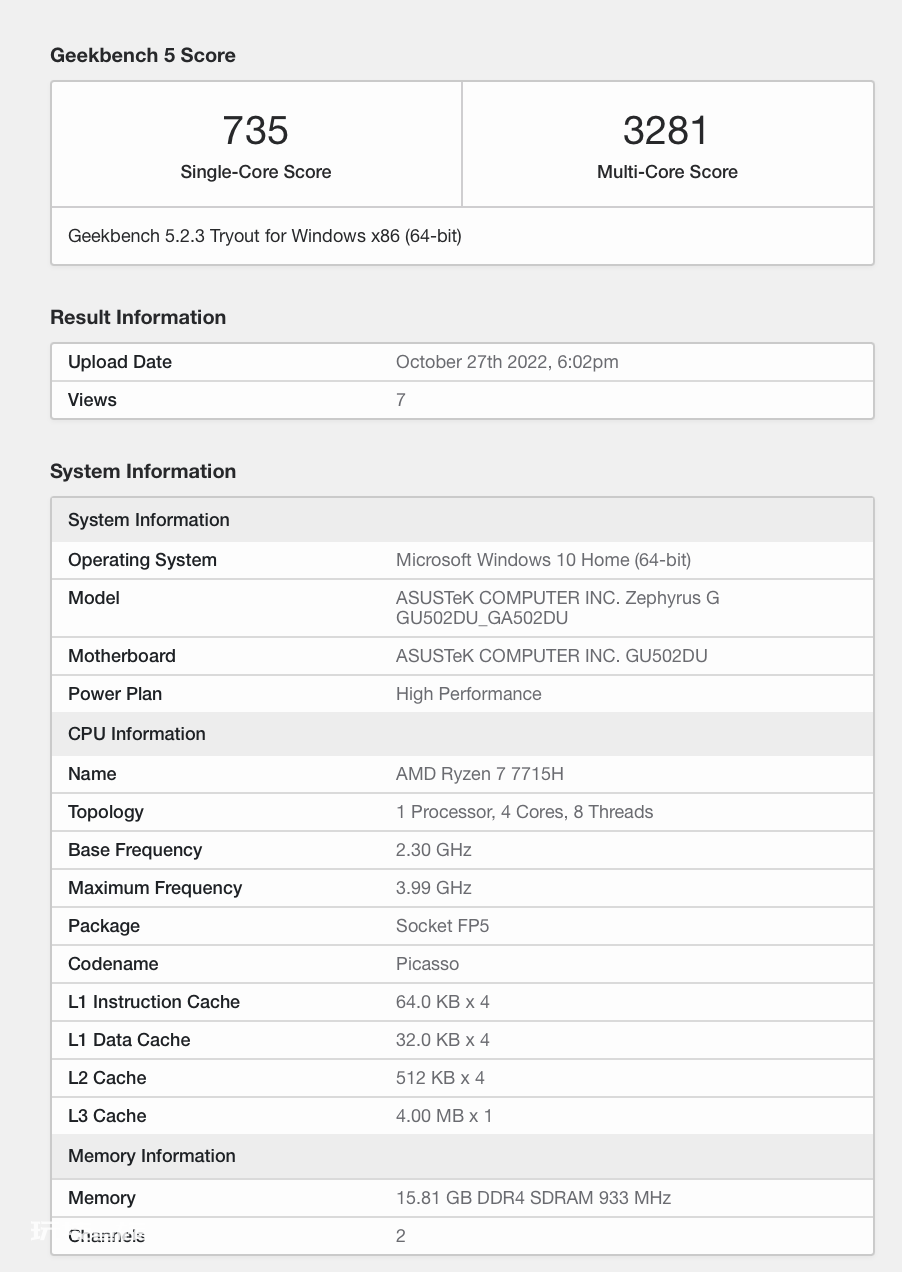Select the Power Plan label
The height and width of the screenshot is (1272, 902).
click(x=115, y=694)
